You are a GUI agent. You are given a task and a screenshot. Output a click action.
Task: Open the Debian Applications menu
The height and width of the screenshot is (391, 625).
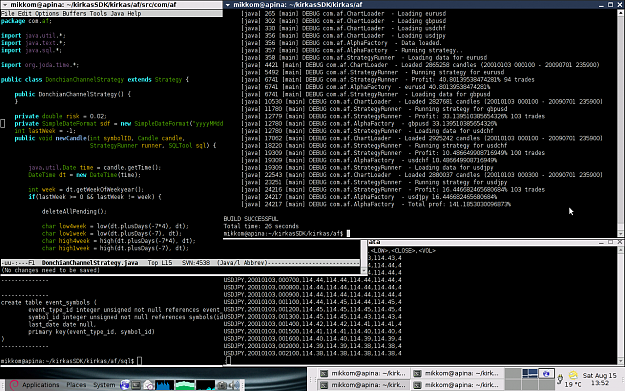pyautogui.click(x=35, y=385)
